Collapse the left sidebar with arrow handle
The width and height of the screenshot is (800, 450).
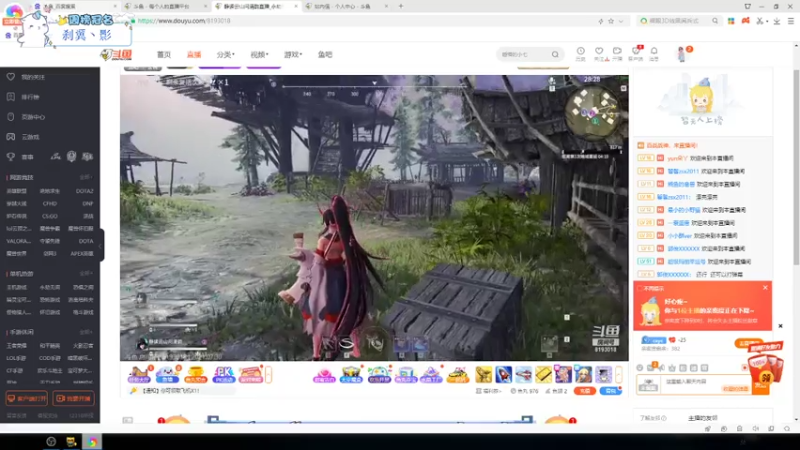click(101, 245)
